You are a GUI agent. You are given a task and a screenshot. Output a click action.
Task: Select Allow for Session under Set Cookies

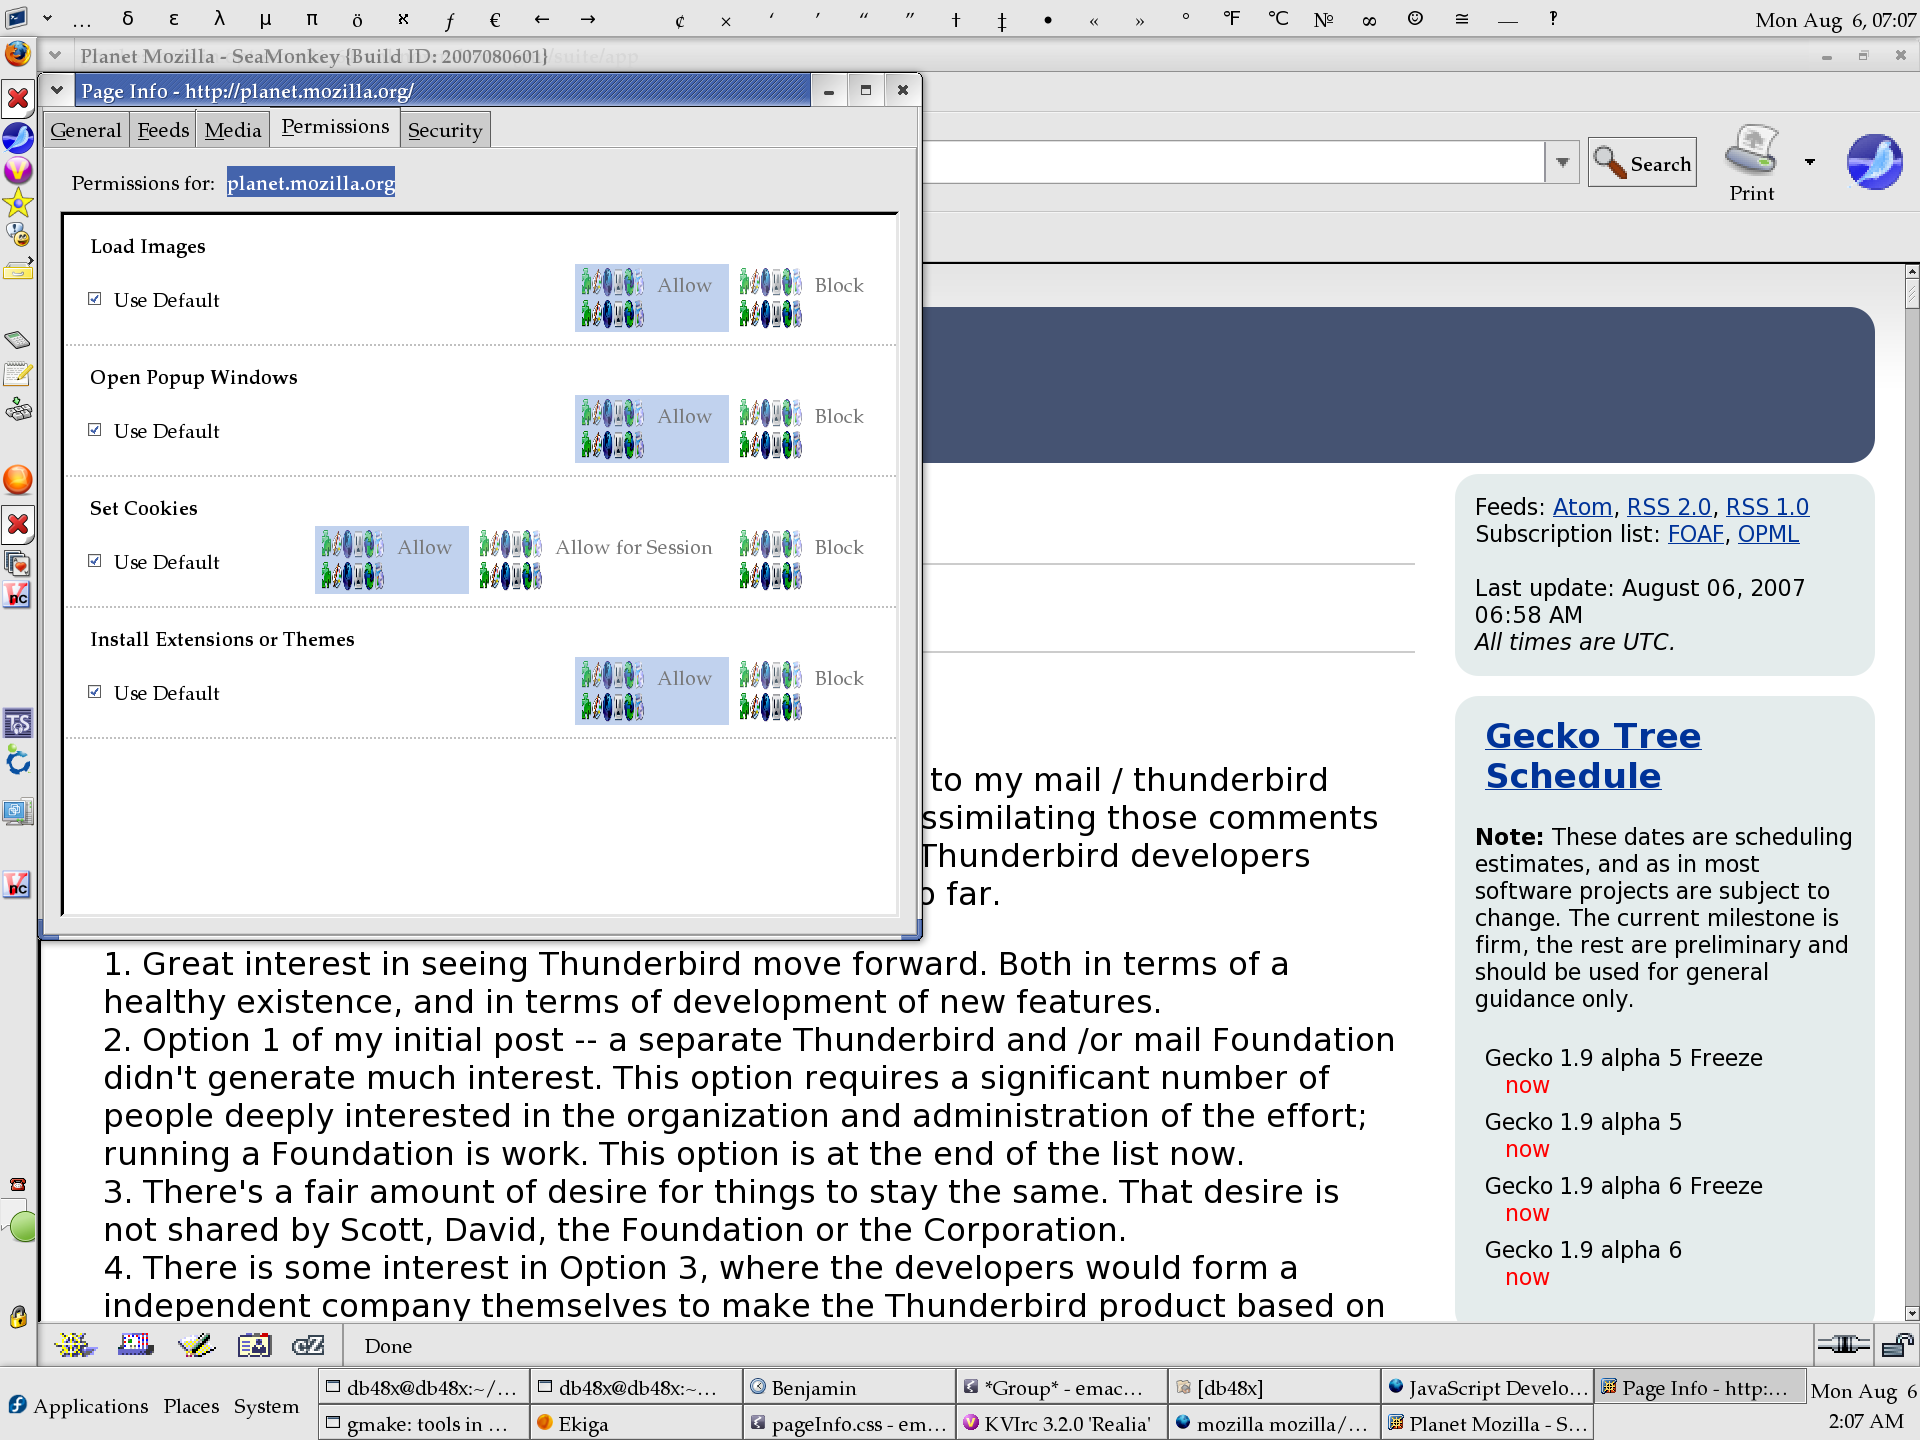pyautogui.click(x=597, y=560)
